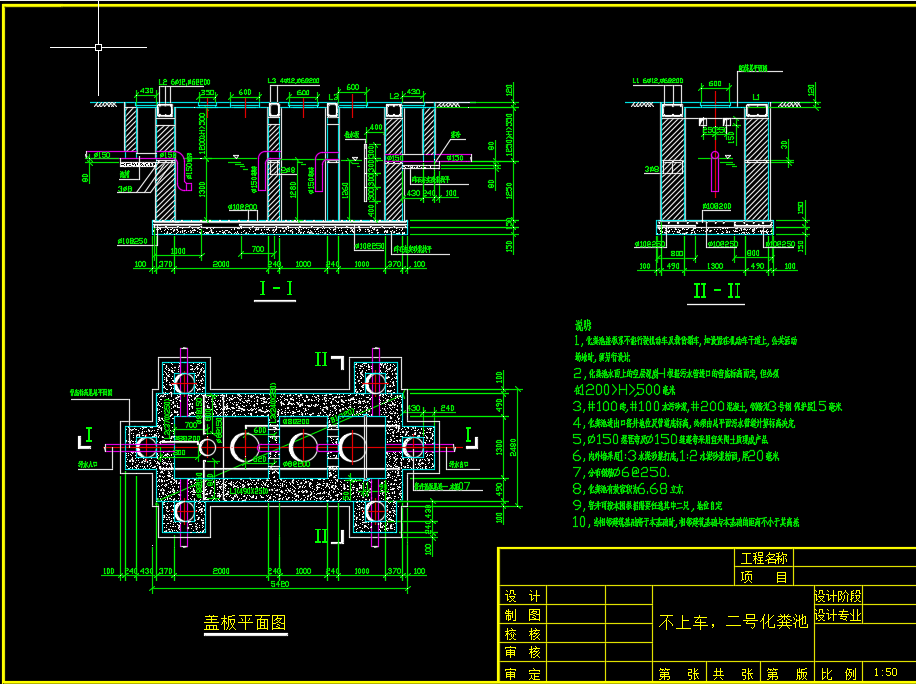Image resolution: width=916 pixels, height=684 pixels.
Task: Select the "审 定" title block label
Action: 522,675
